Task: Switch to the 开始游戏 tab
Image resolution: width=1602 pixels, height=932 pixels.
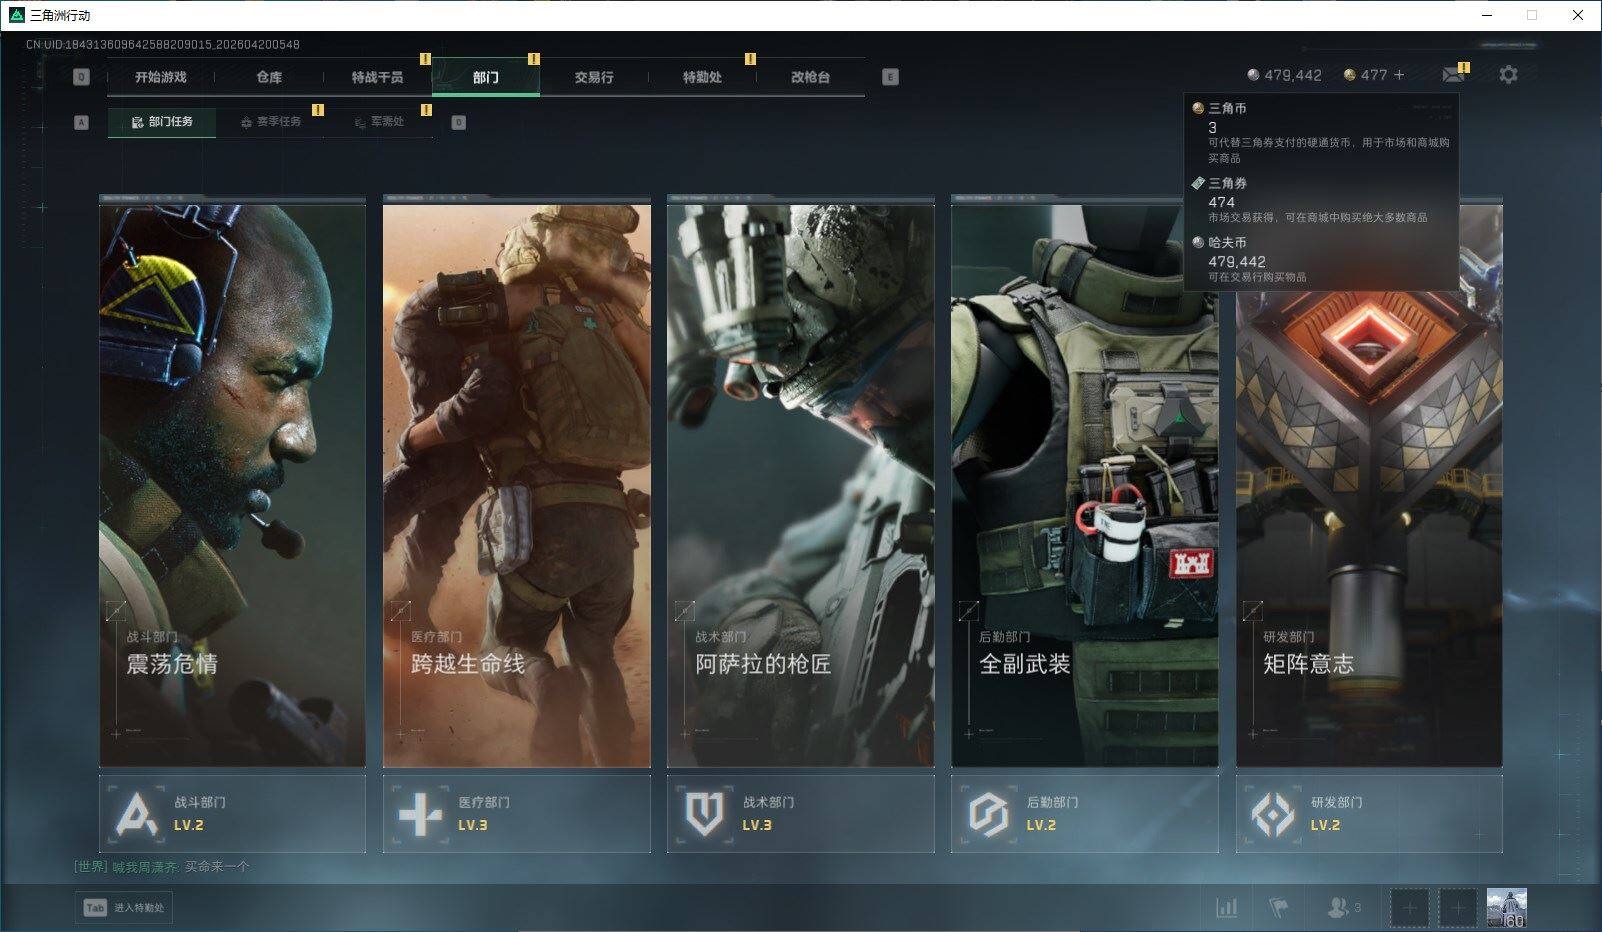Action: click(161, 77)
